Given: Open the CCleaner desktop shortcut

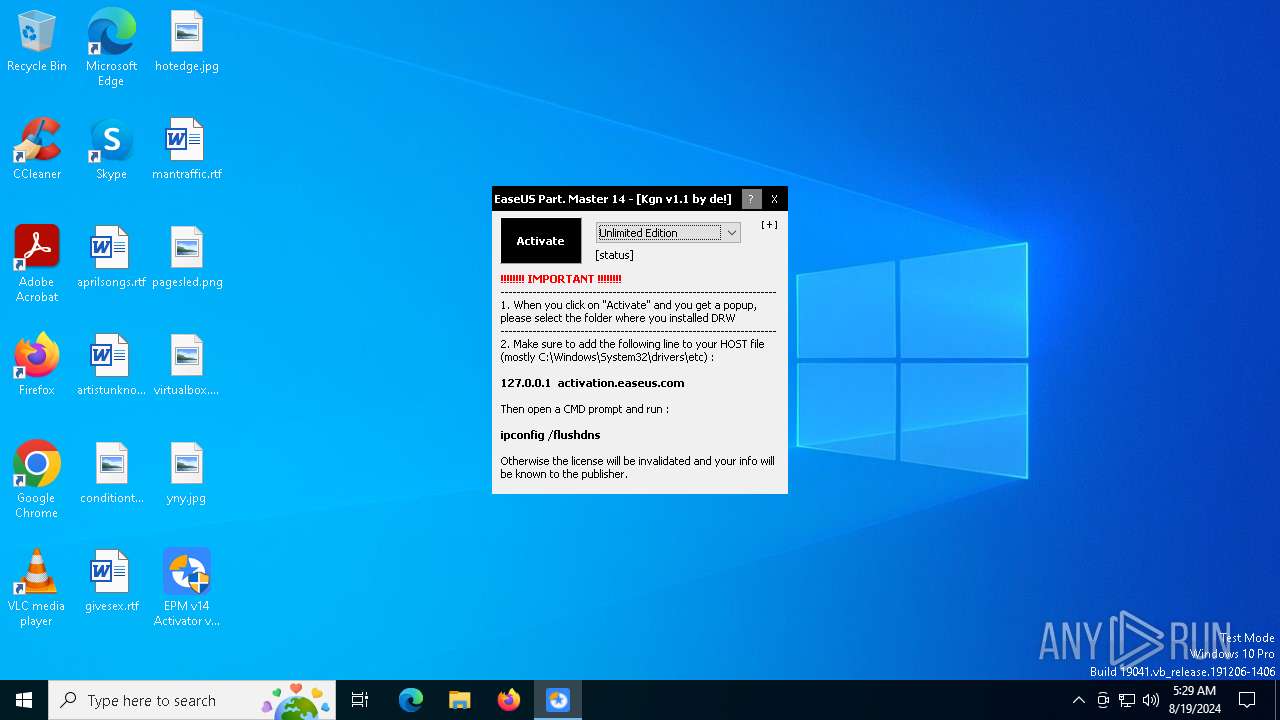Looking at the screenshot, I should point(37,150).
